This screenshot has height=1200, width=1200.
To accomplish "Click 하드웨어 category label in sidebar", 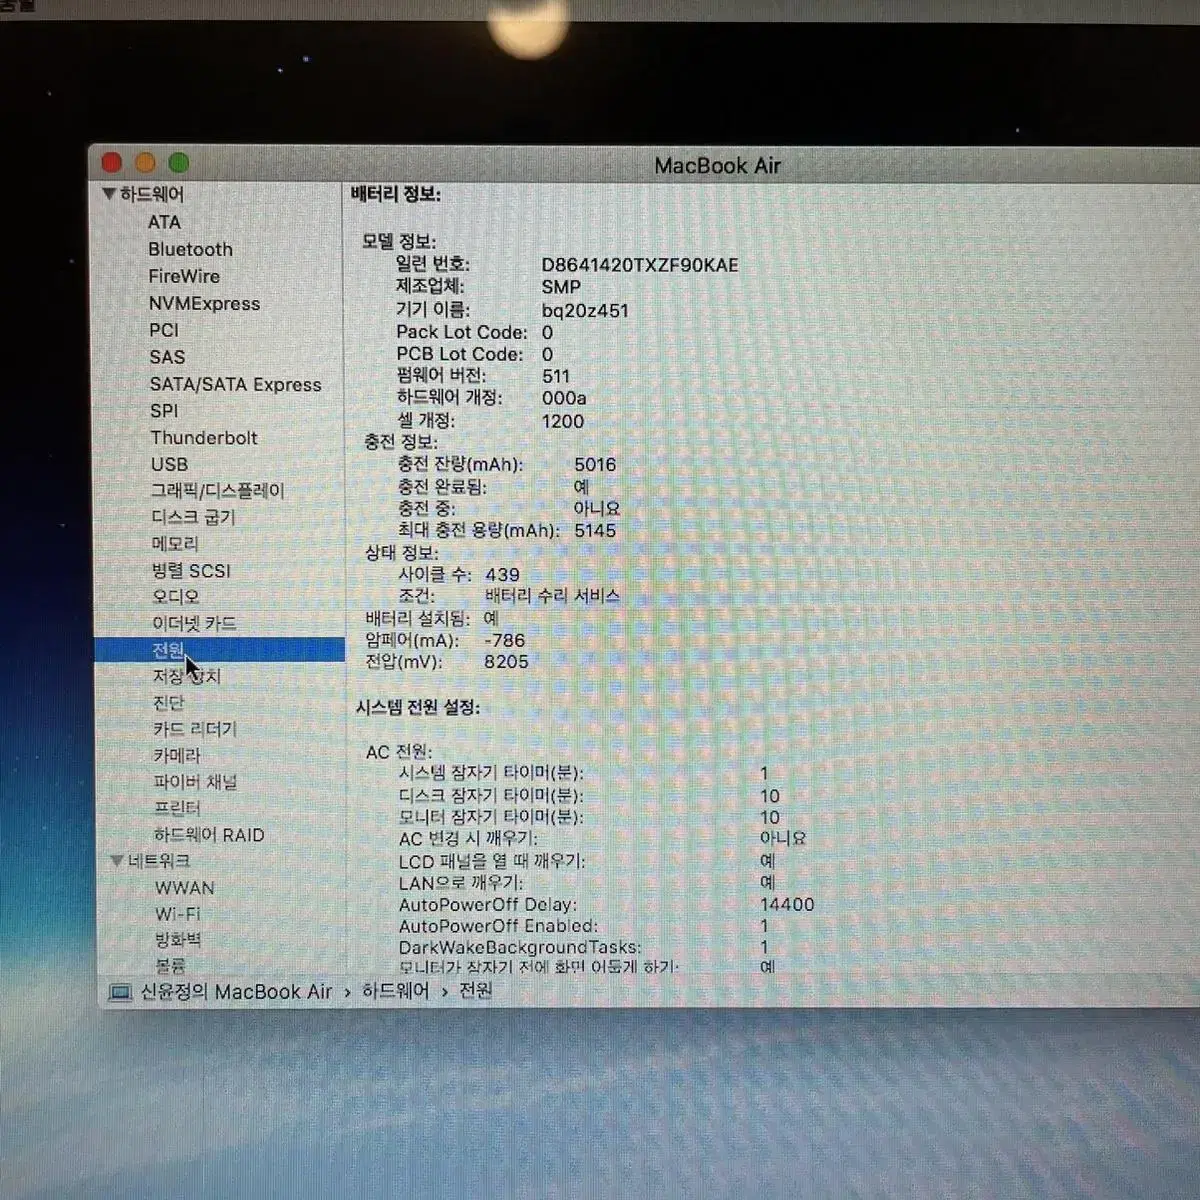I will click(x=152, y=194).
